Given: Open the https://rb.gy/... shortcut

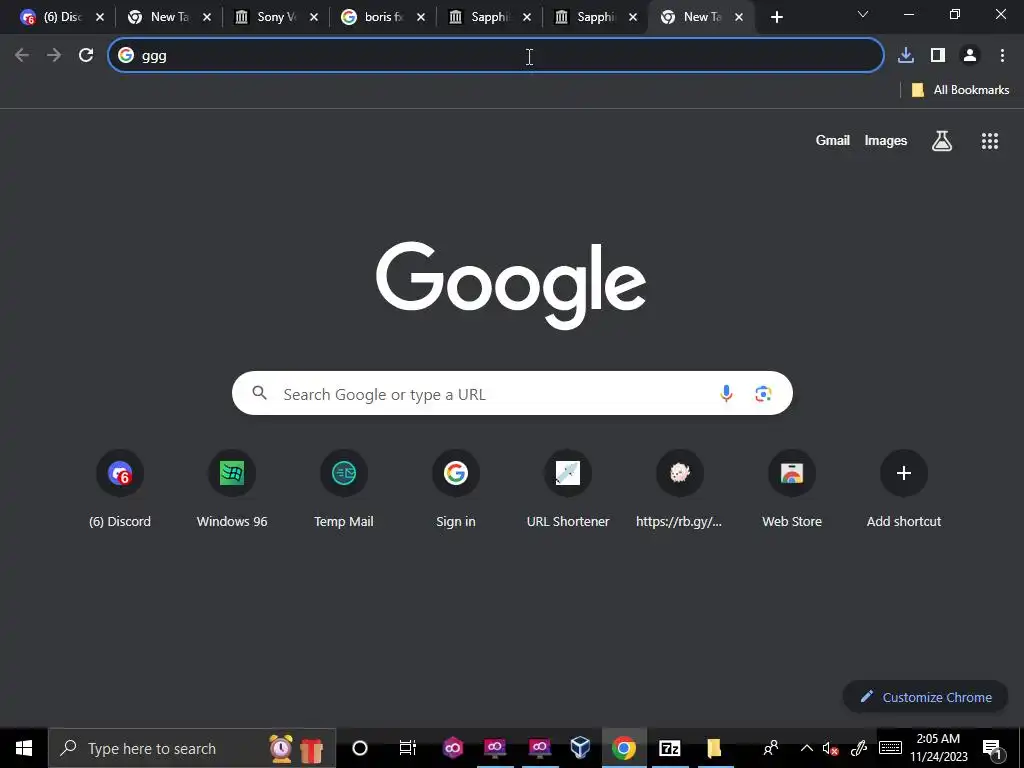Looking at the screenshot, I should (679, 488).
